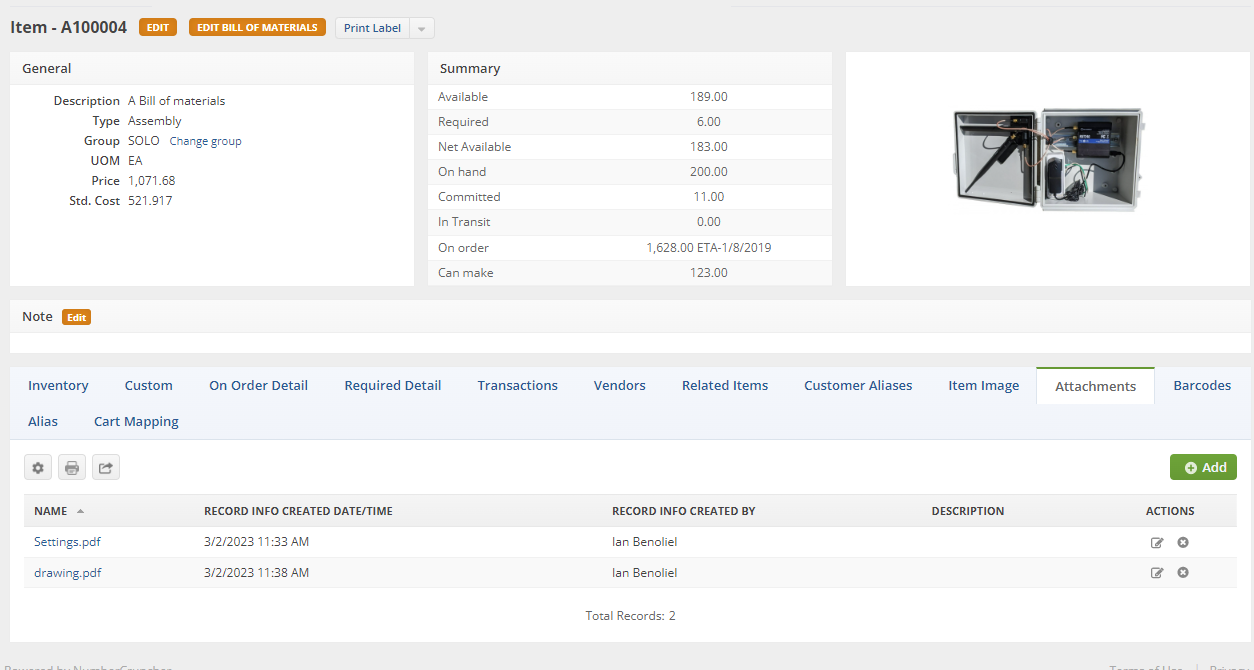
Task: Open the Custom tab
Action: click(x=149, y=385)
